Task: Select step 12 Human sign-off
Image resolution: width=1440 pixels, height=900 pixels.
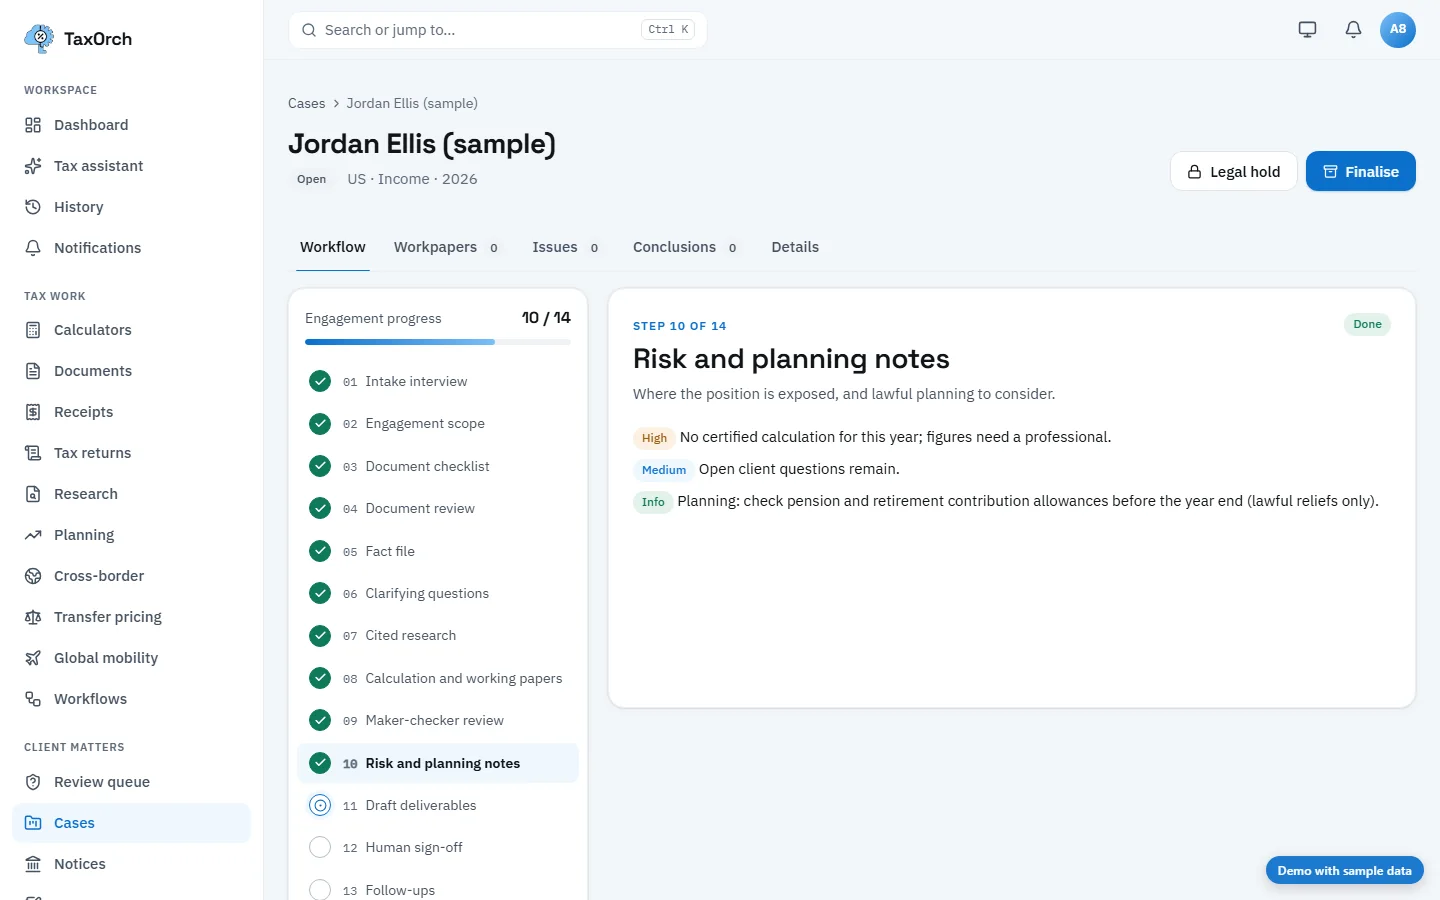Action: tap(438, 847)
